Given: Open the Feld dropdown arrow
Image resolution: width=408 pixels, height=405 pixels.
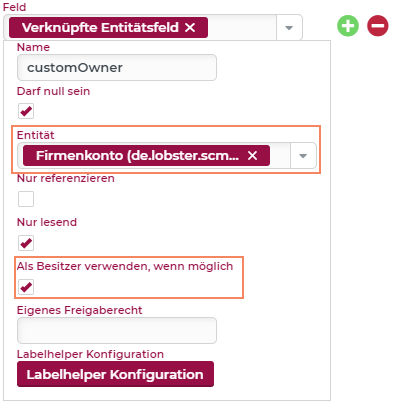Looking at the screenshot, I should click(289, 28).
